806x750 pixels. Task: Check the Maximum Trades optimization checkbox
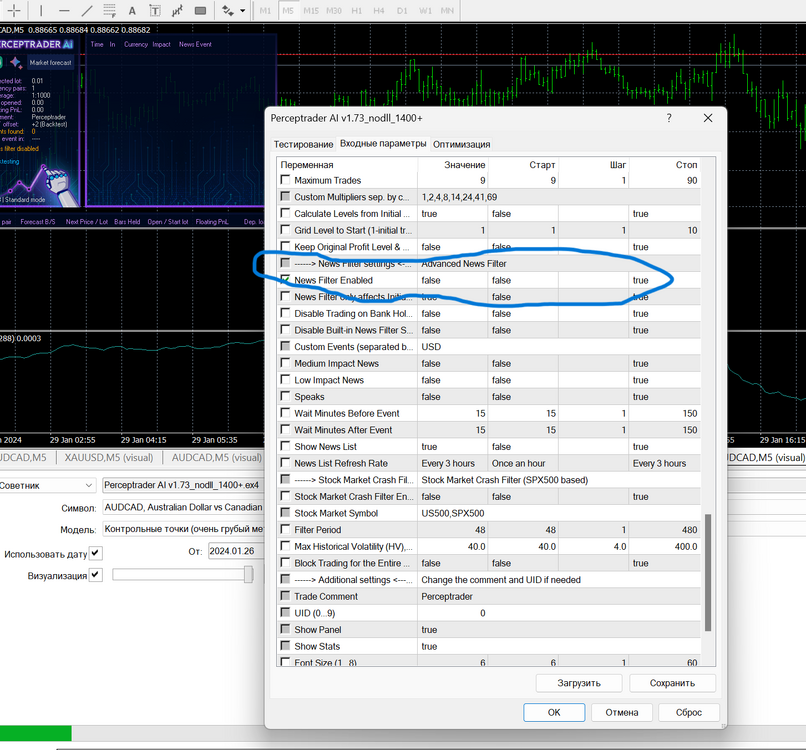tap(285, 180)
